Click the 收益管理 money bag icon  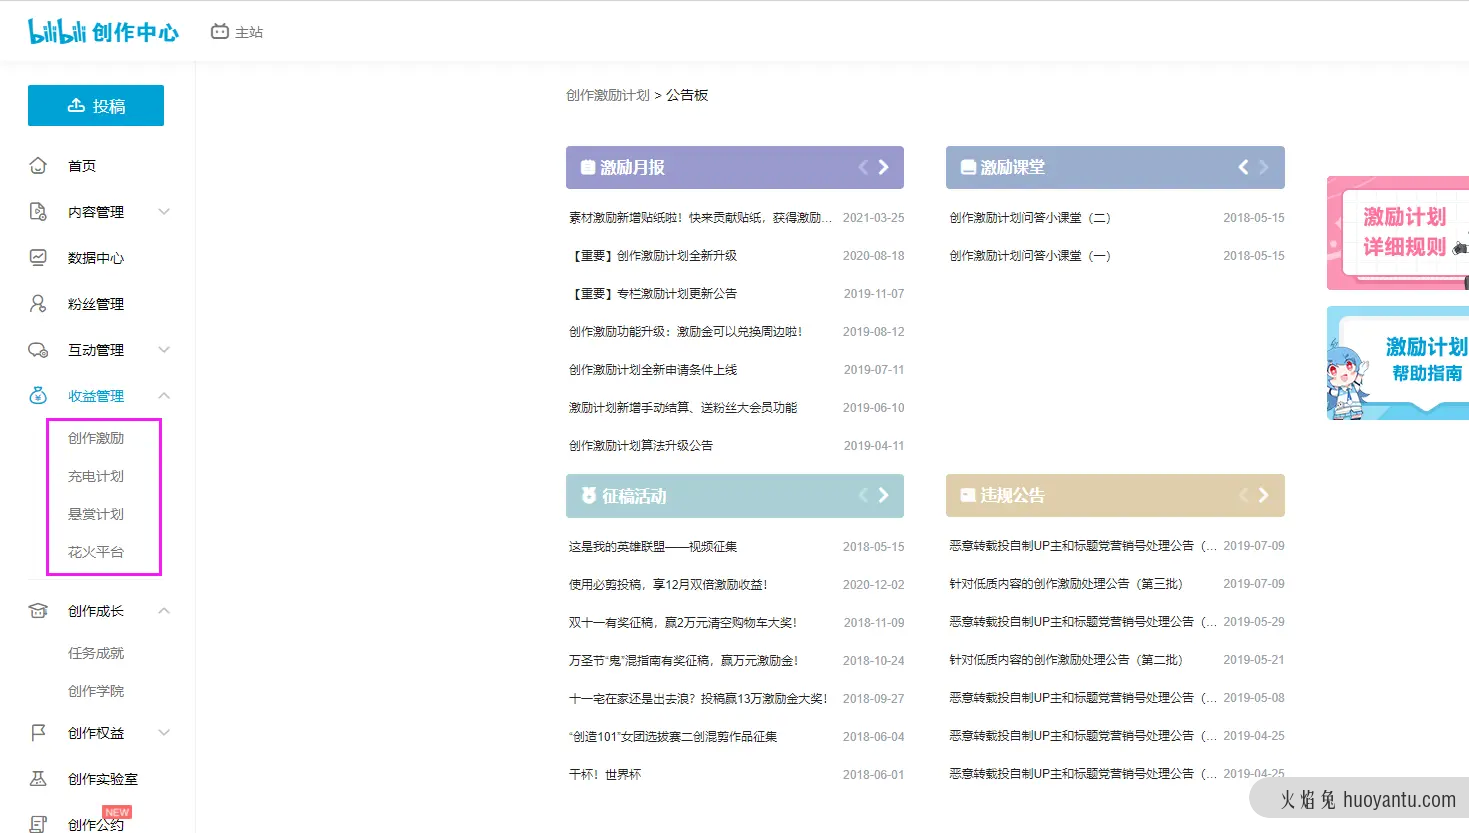point(38,396)
